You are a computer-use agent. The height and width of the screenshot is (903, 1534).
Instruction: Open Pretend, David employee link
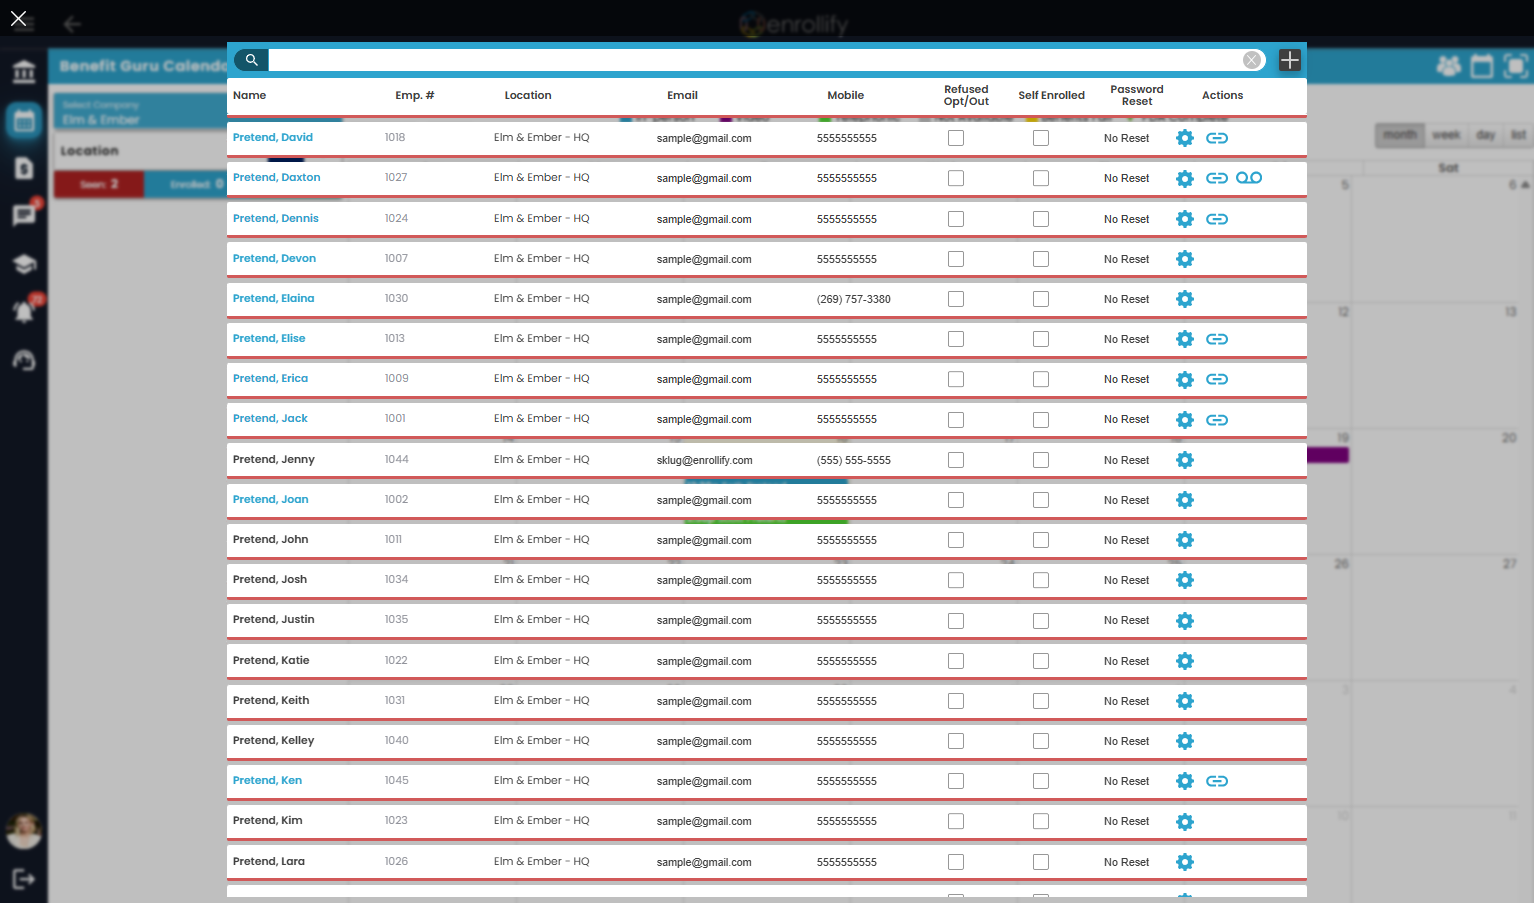coord(273,138)
